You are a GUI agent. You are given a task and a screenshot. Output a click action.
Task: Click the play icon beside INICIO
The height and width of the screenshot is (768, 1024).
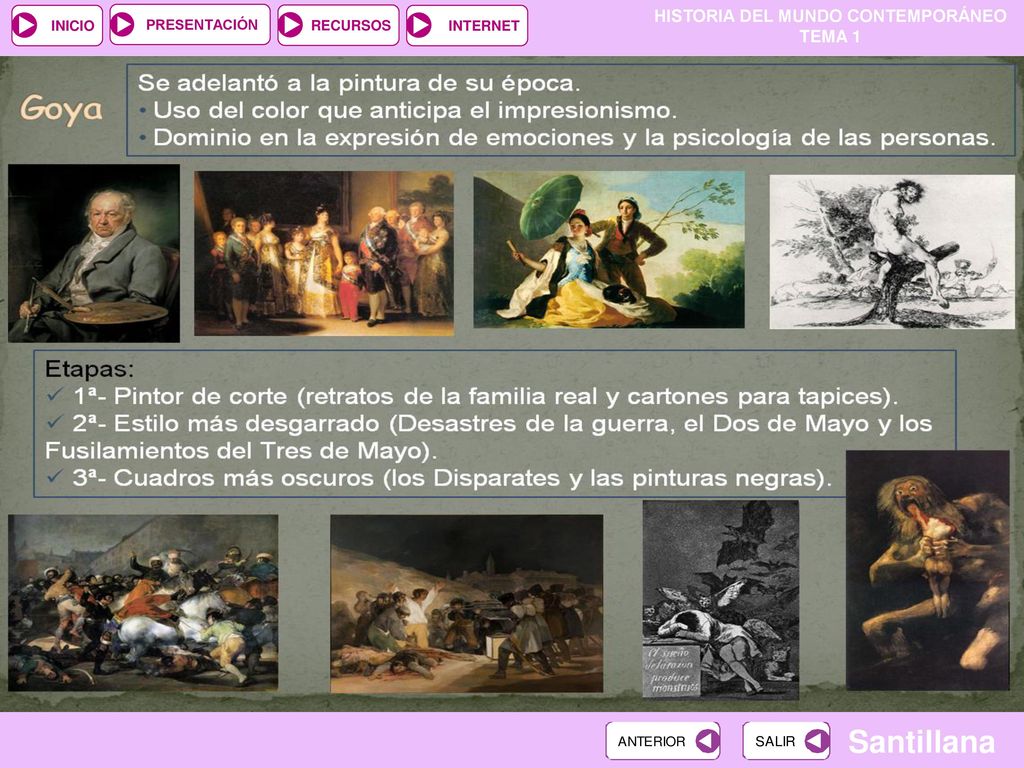(25, 25)
